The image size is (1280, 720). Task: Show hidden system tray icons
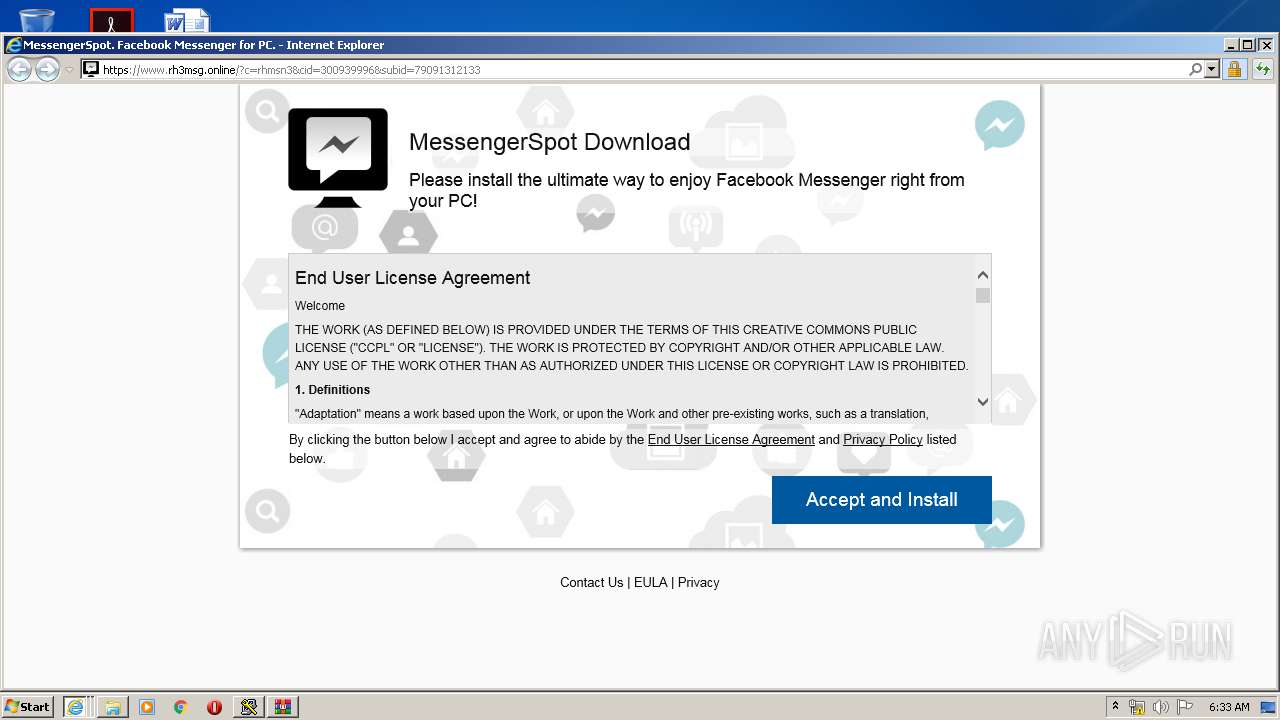[1115, 706]
